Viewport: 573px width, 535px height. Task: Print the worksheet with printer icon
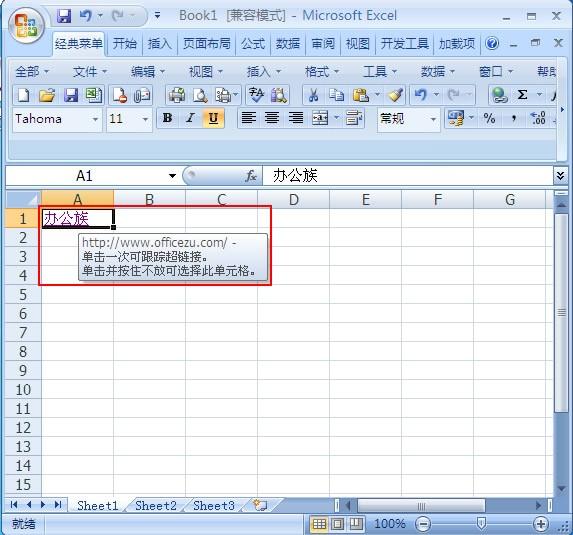tap(177, 95)
